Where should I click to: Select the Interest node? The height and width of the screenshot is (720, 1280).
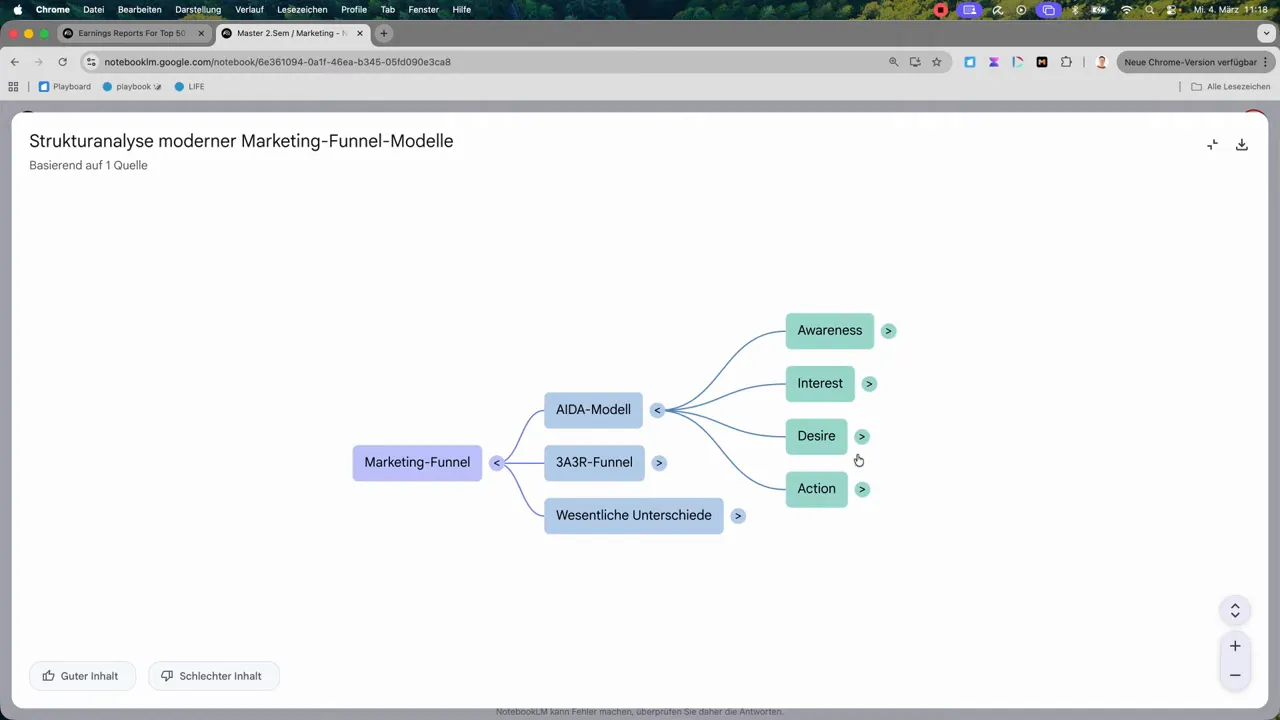click(820, 384)
